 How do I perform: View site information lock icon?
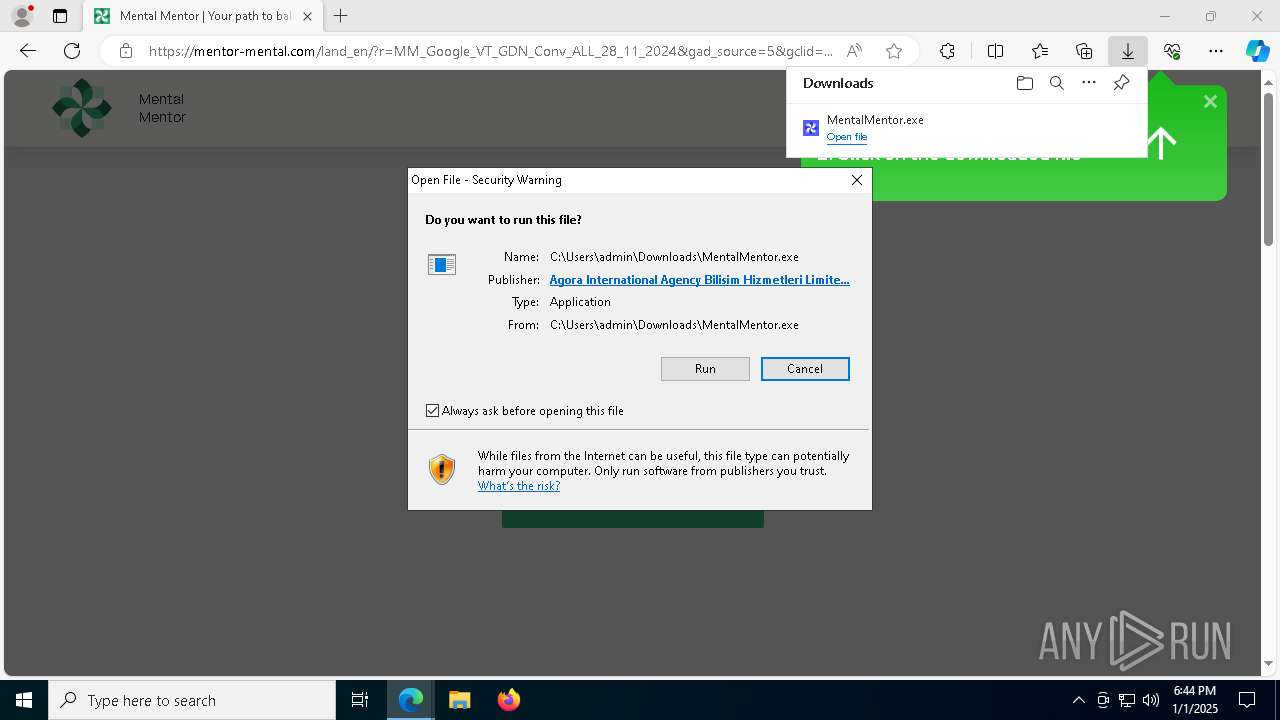pyautogui.click(x=125, y=51)
